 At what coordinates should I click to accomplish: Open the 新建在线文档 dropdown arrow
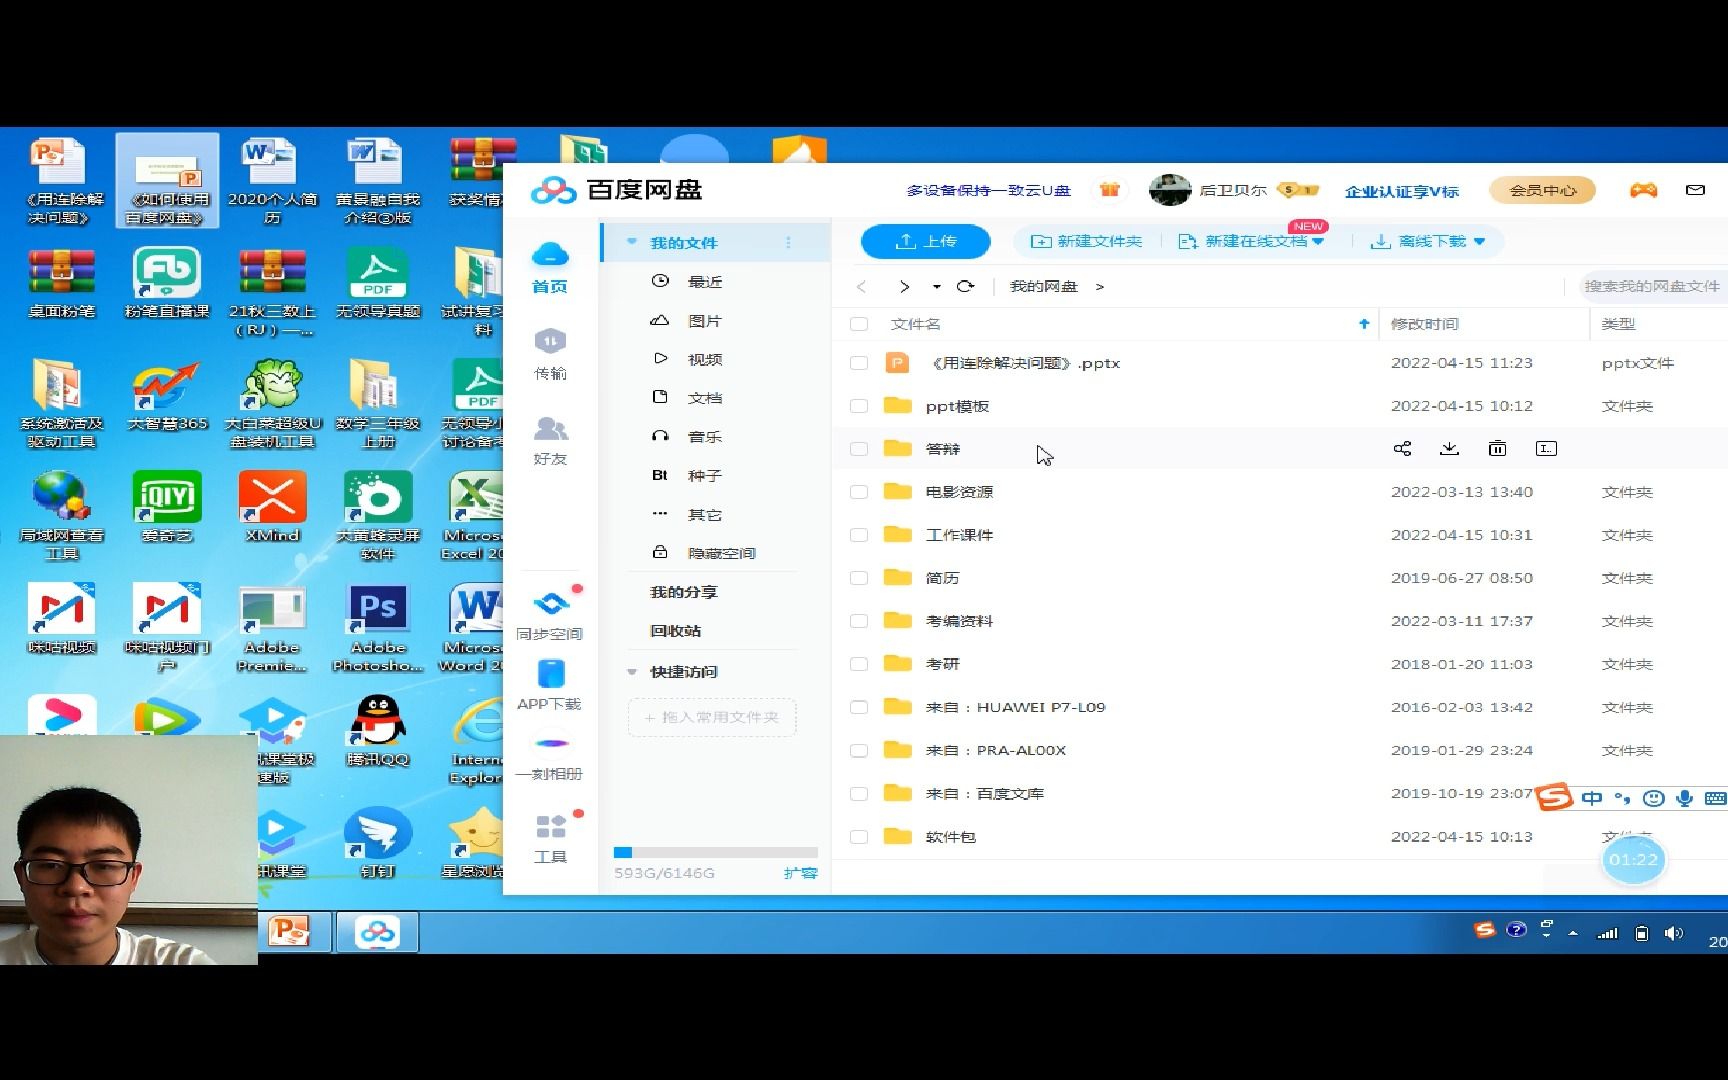pyautogui.click(x=1320, y=241)
